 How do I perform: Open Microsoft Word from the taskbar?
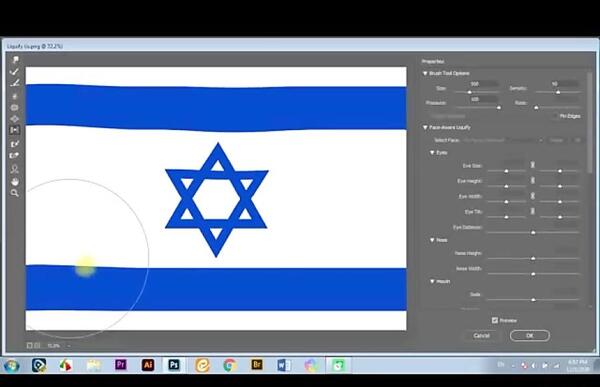point(284,365)
